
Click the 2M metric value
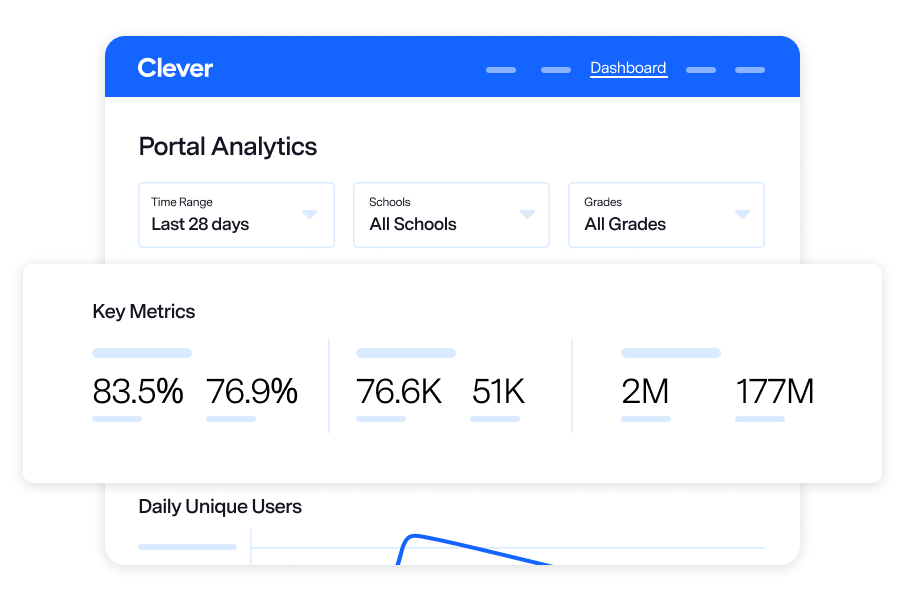point(645,392)
